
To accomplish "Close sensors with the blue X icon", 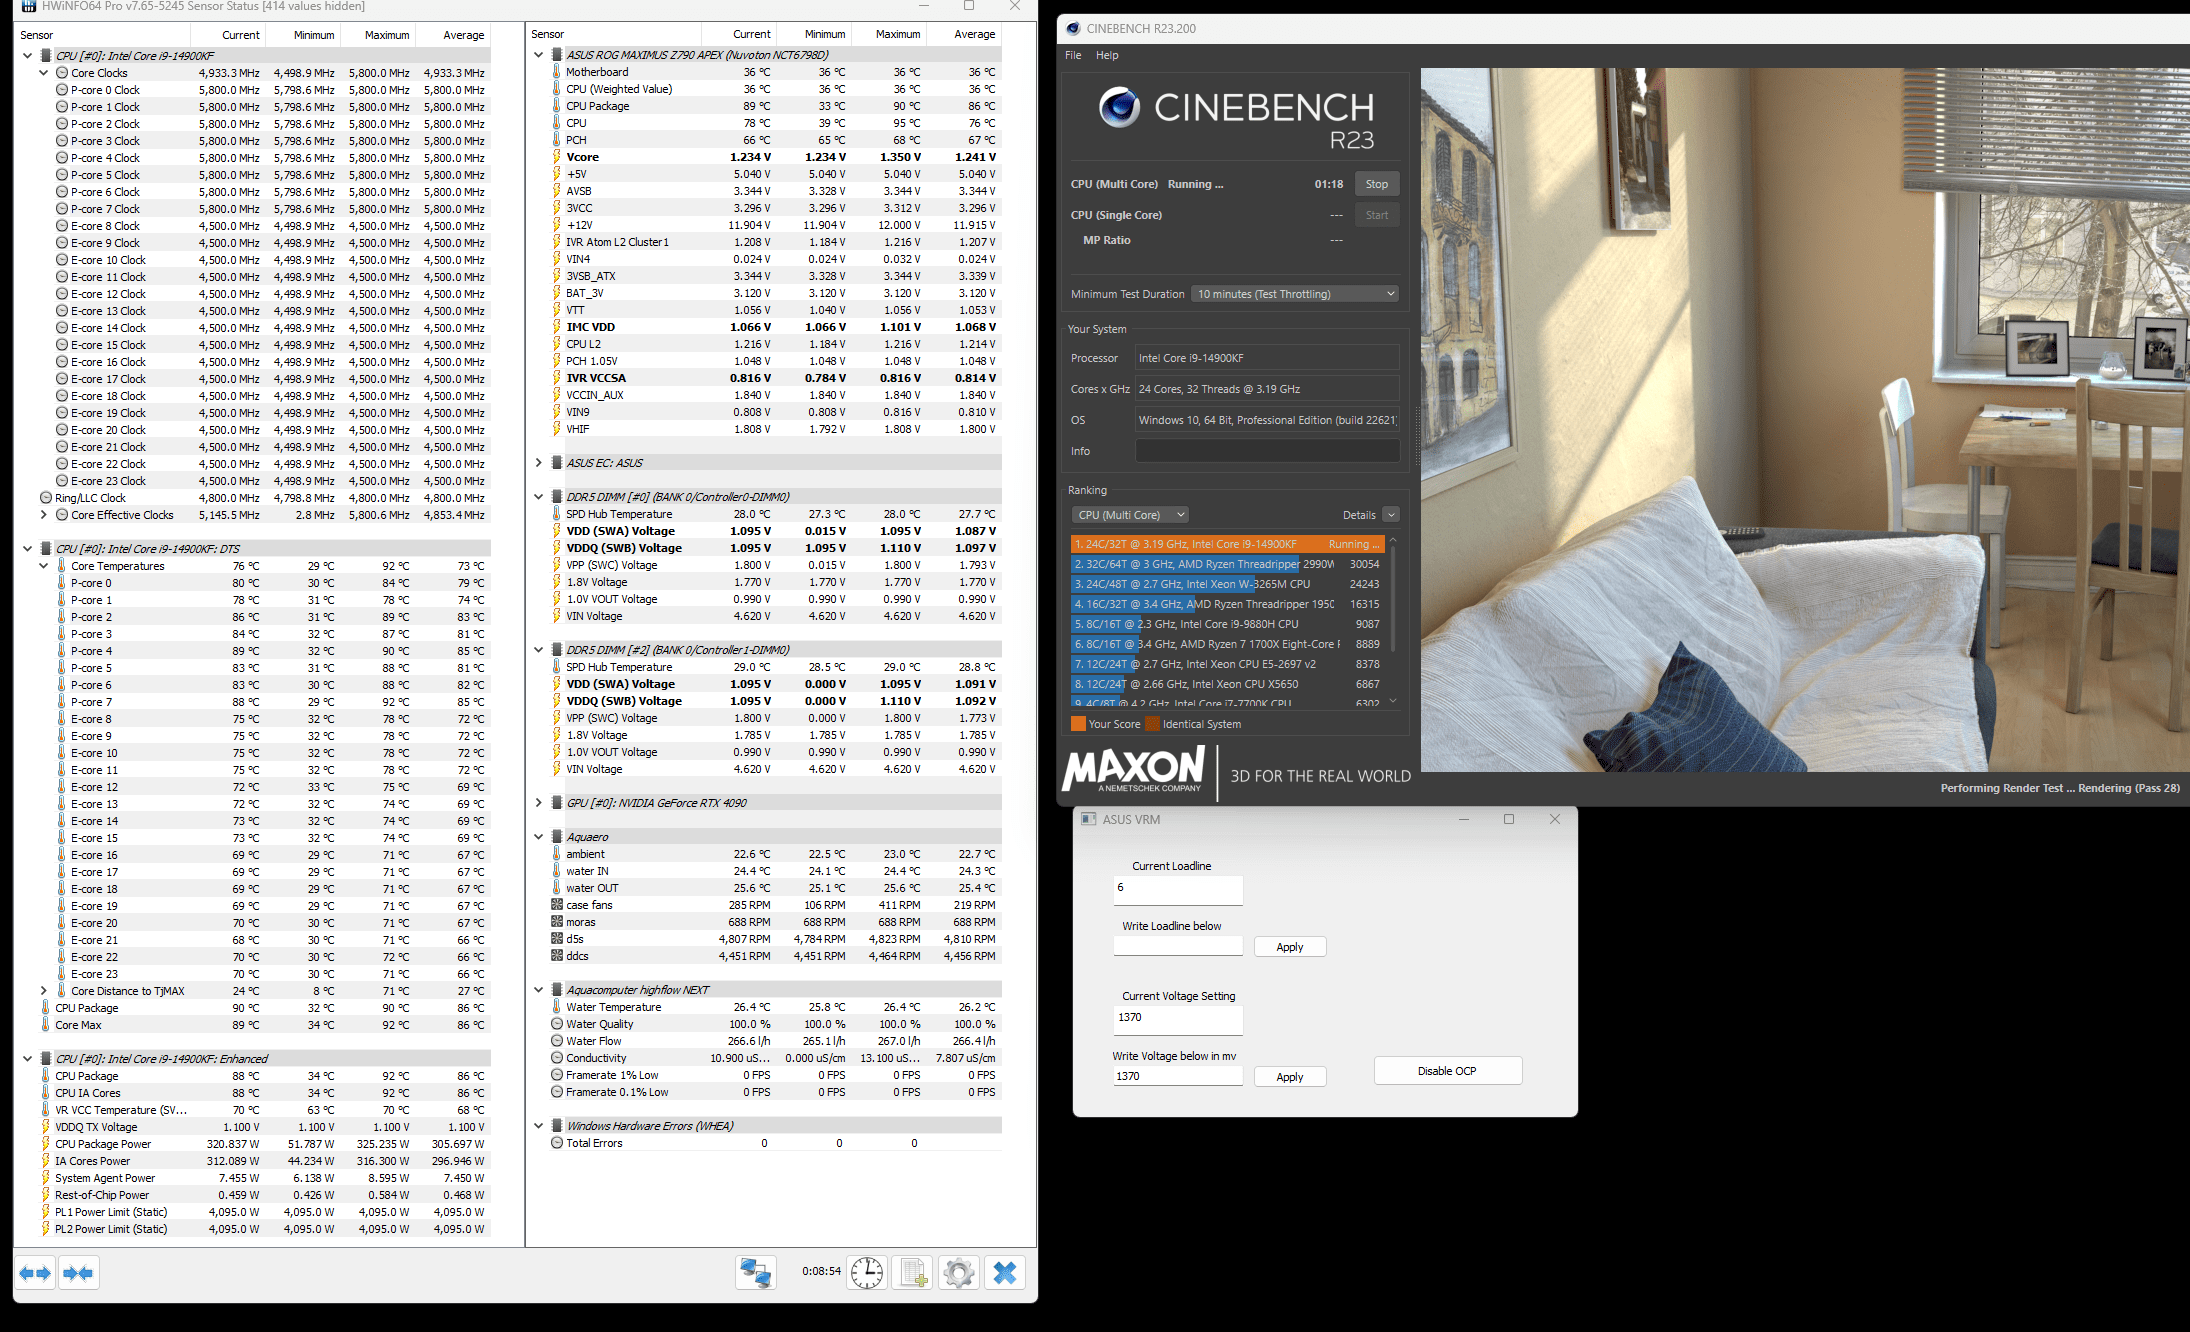I will (1005, 1273).
